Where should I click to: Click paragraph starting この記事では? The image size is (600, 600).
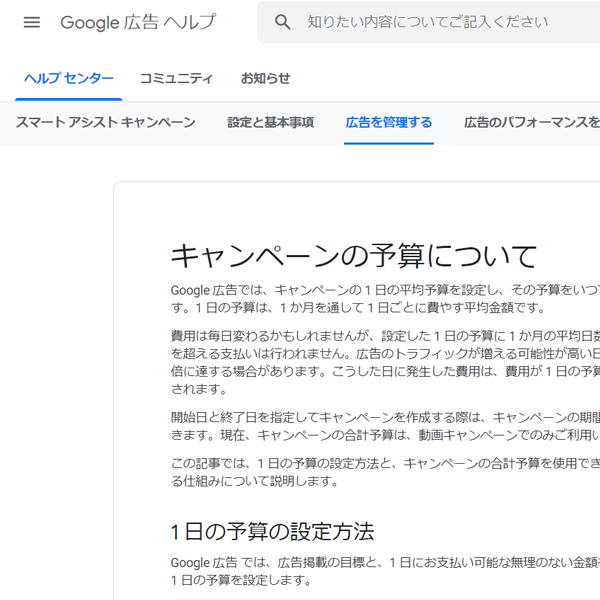pos(385,472)
